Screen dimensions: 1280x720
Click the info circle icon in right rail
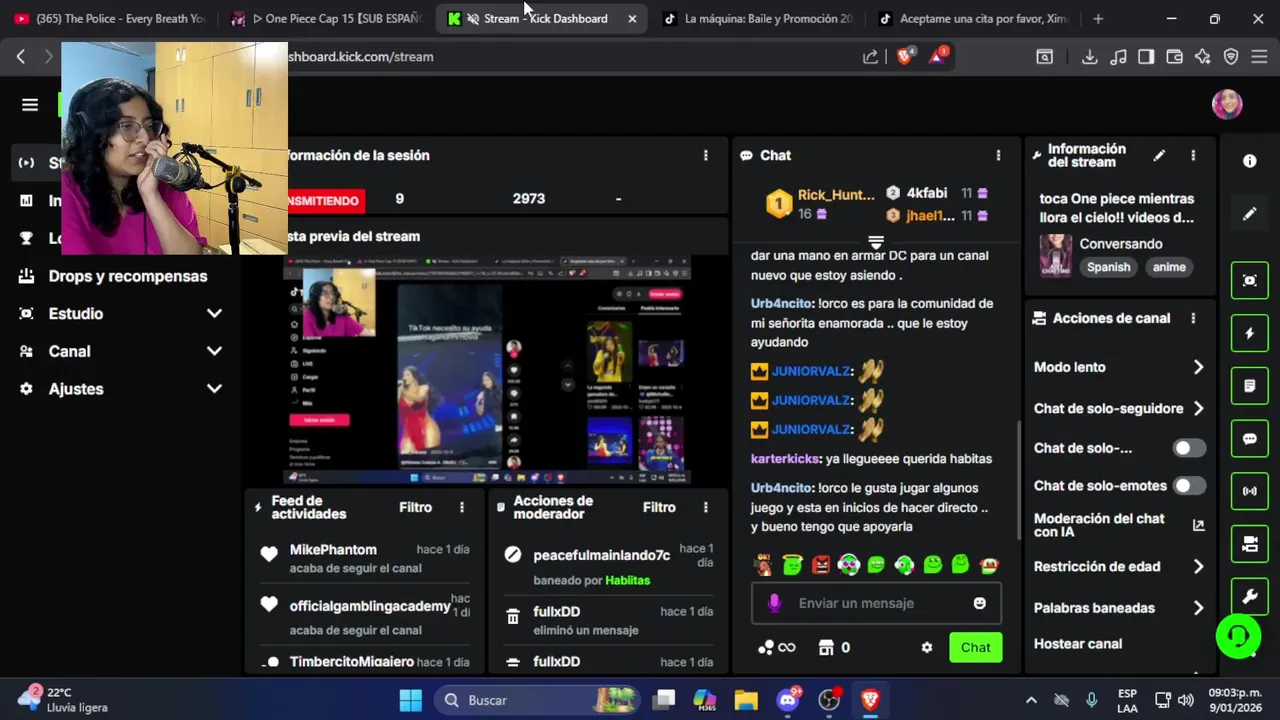[x=1249, y=161]
